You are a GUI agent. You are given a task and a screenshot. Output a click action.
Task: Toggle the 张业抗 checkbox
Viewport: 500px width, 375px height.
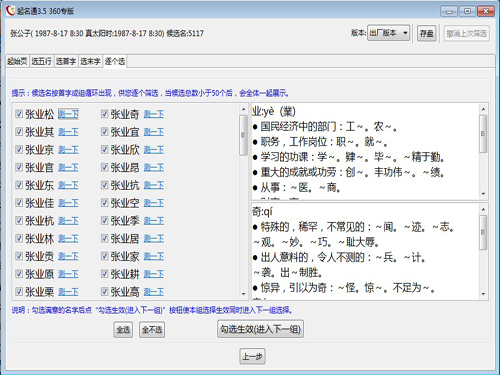click(x=105, y=185)
